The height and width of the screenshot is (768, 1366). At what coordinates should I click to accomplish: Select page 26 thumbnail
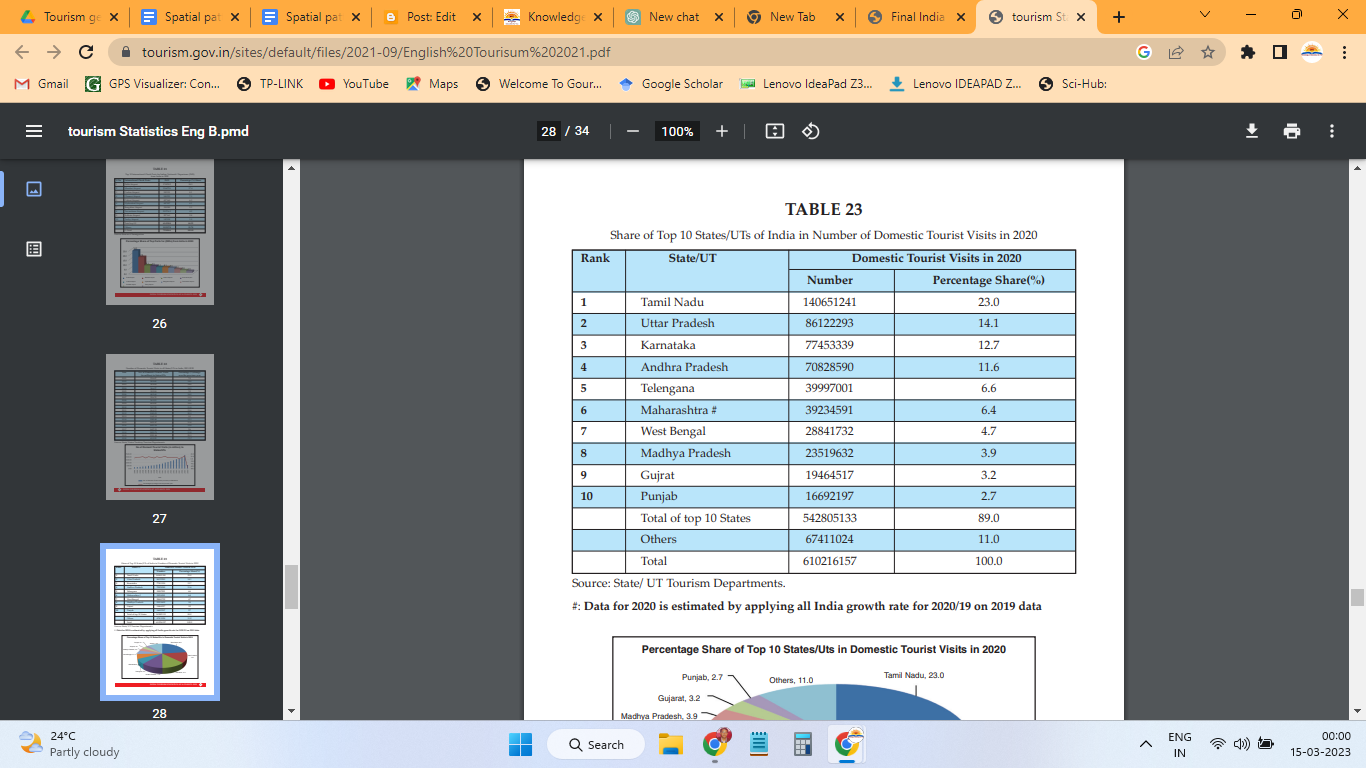pos(160,232)
